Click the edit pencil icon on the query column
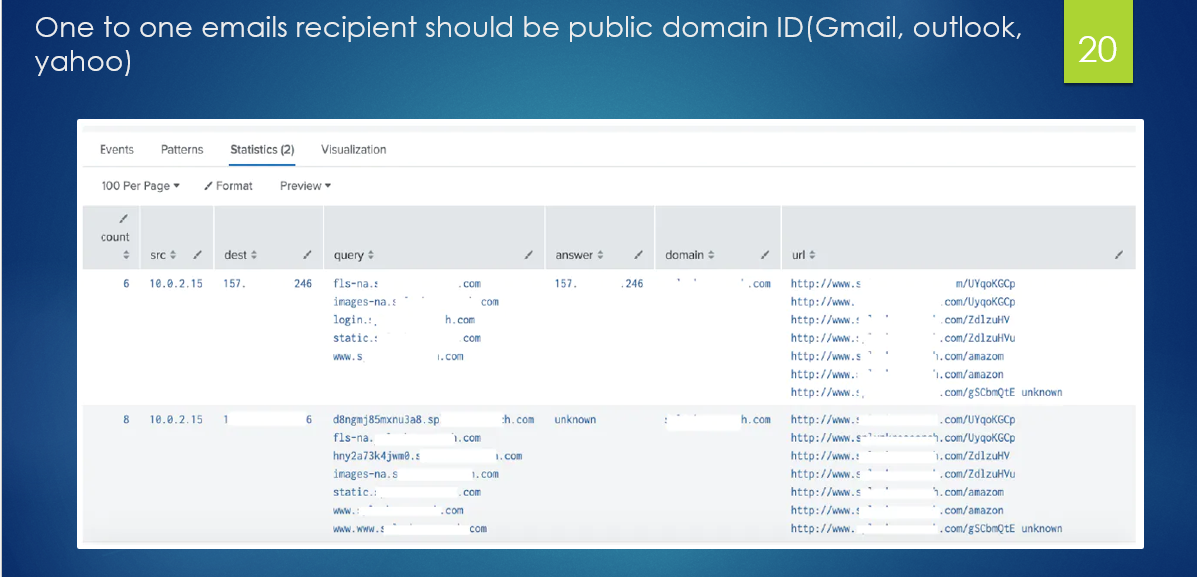This screenshot has width=1197, height=577. click(x=530, y=254)
